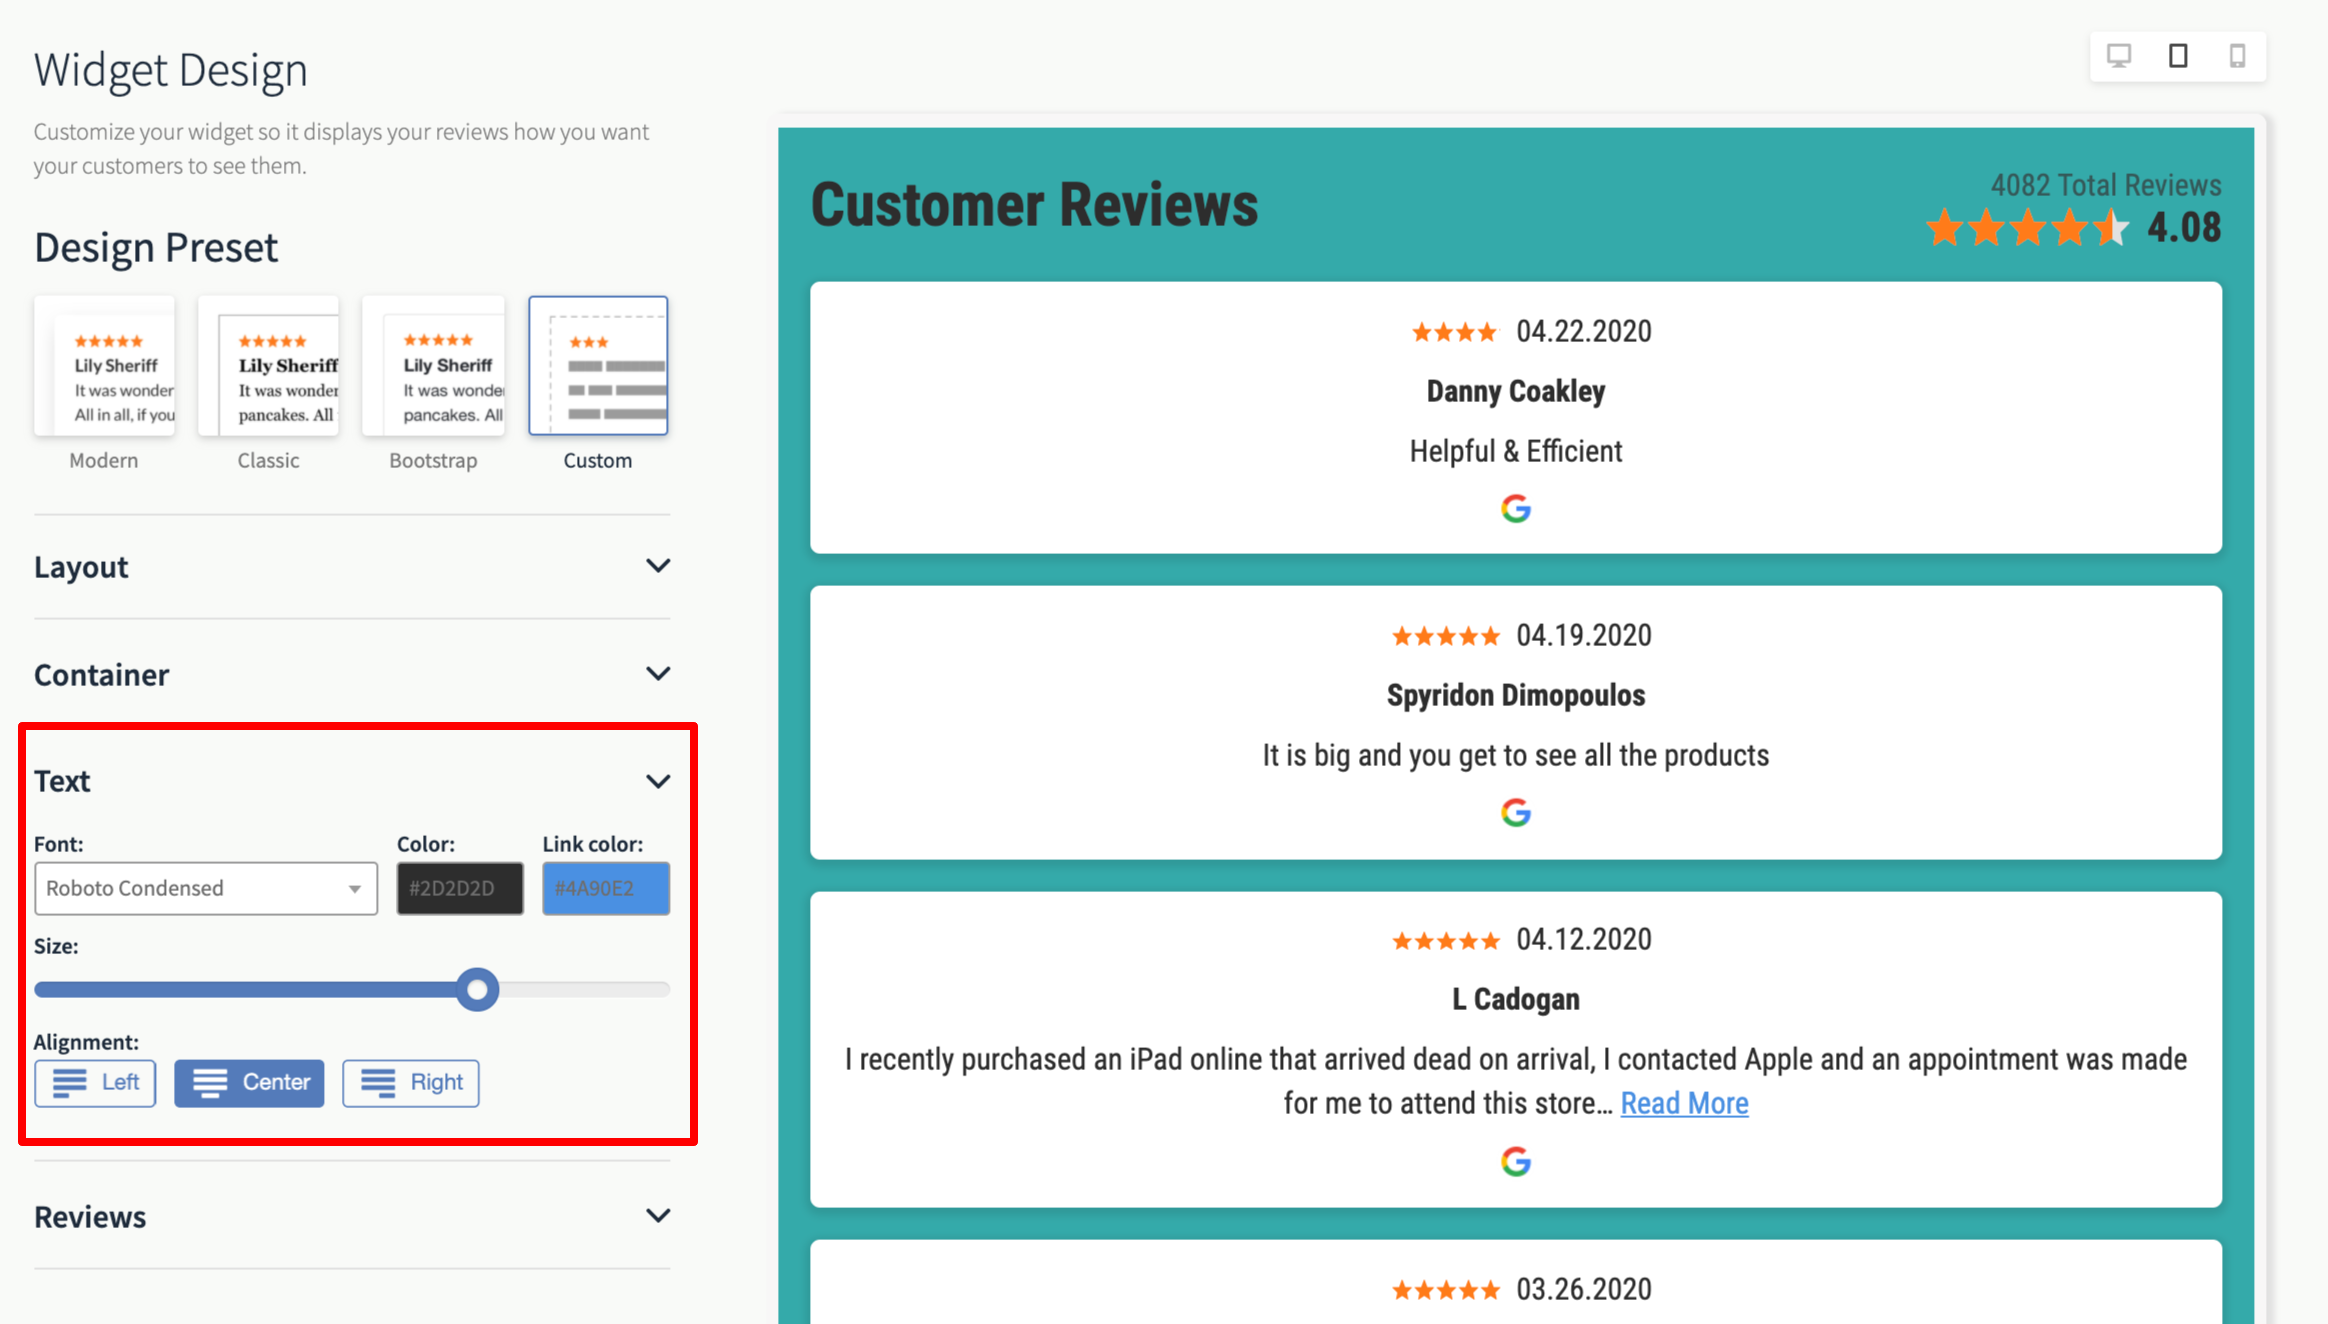Click the 4082 Total Reviews text

pyautogui.click(x=2105, y=185)
